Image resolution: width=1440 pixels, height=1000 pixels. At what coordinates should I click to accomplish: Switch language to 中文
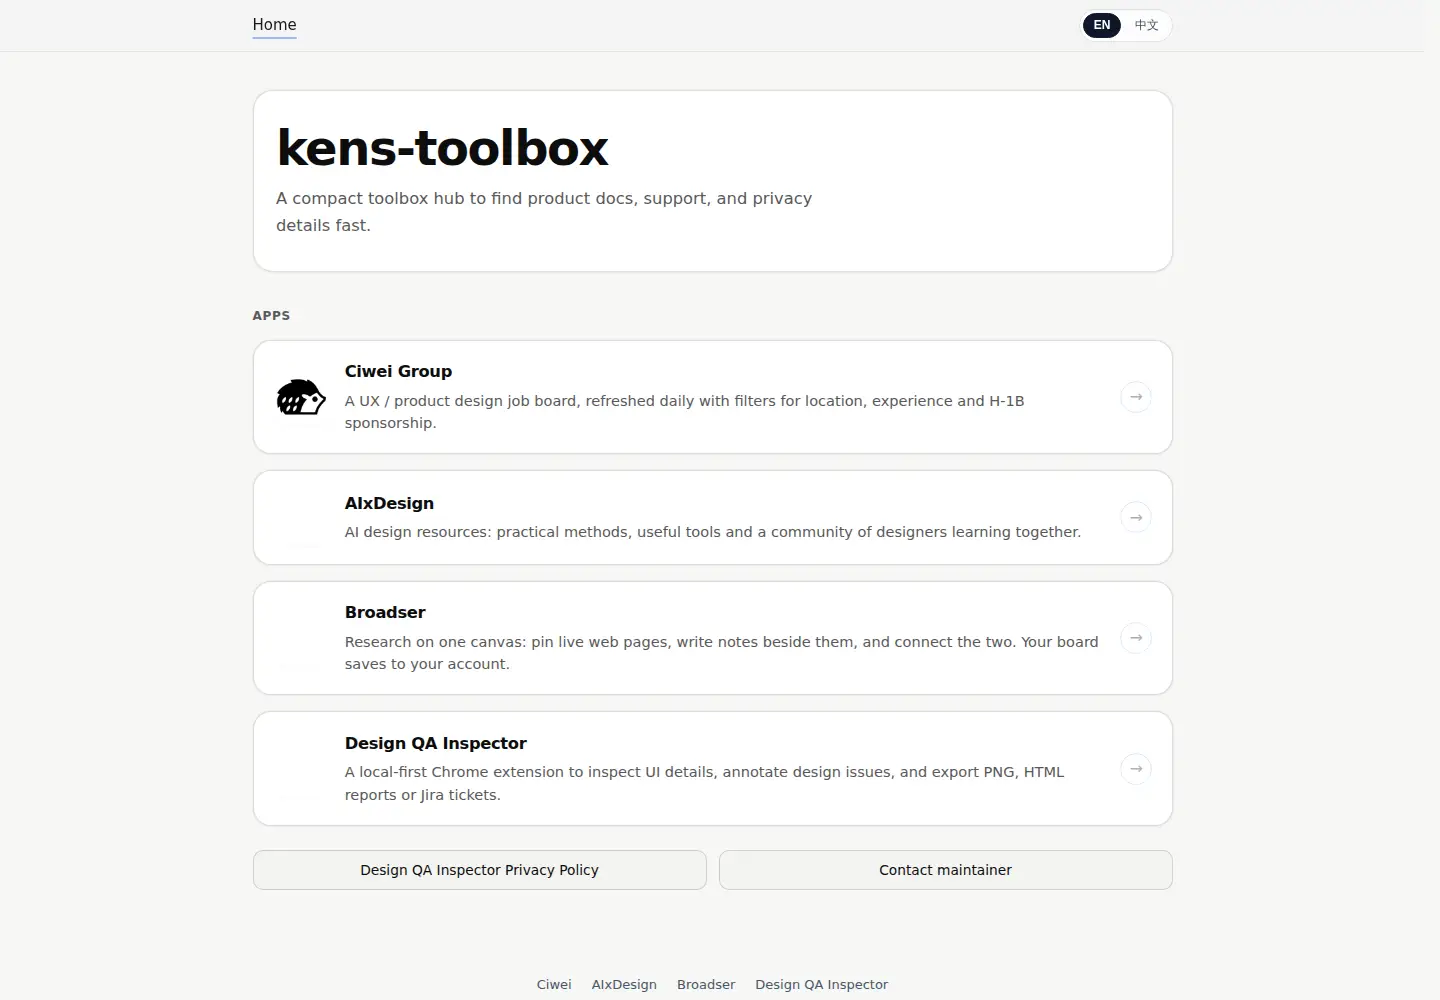pos(1146,25)
